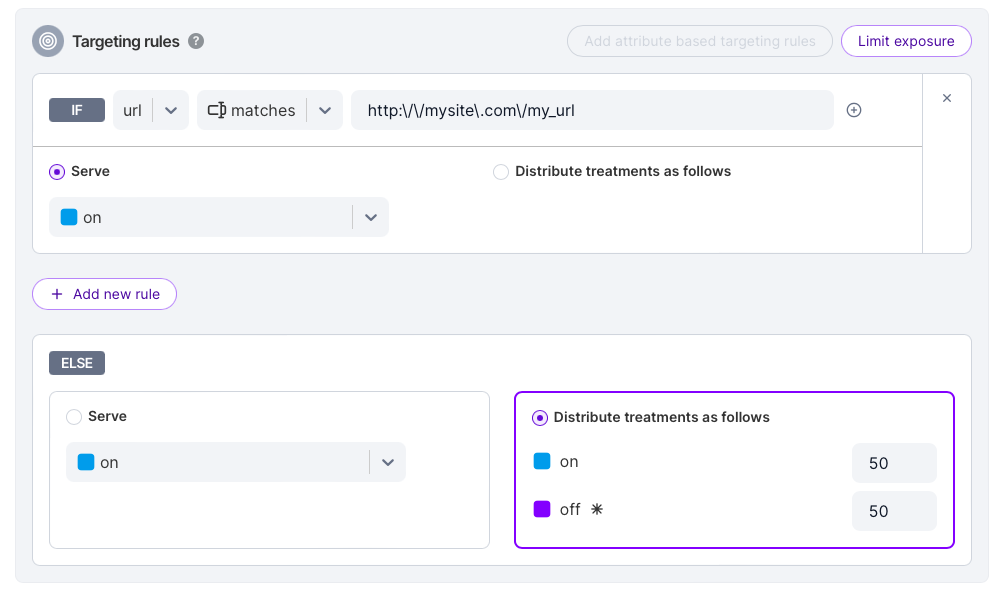Open the matches matcher dropdown
The height and width of the screenshot is (593, 998).
324,110
